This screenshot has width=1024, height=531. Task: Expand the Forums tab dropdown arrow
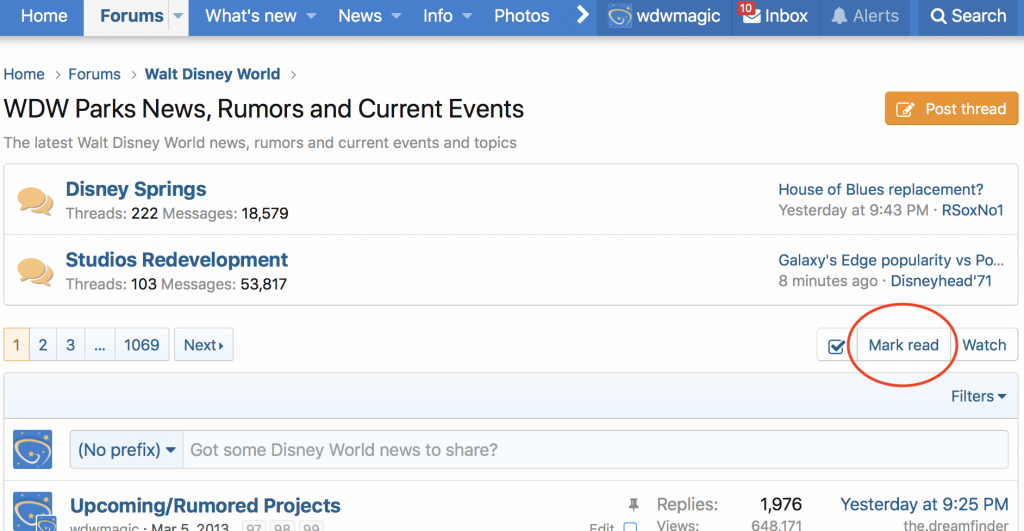coord(179,16)
